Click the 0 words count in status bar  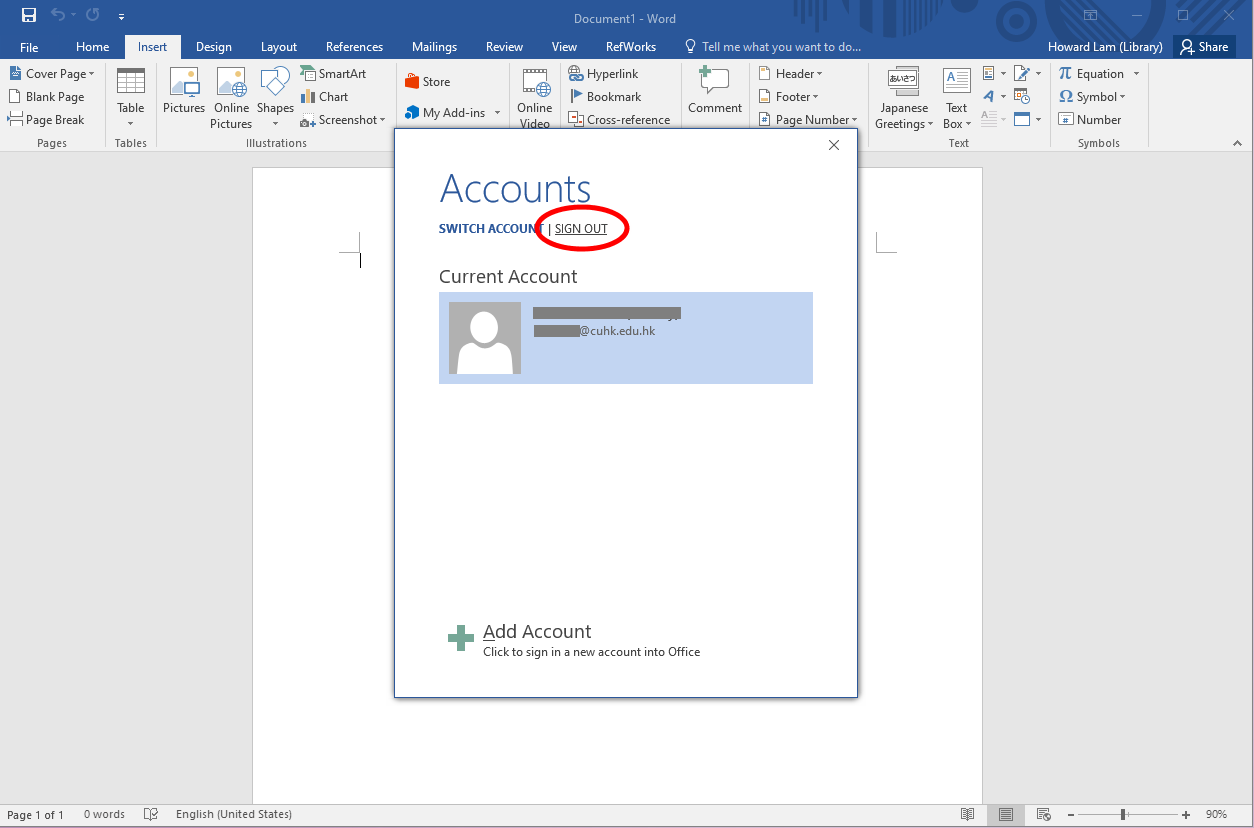coord(104,815)
